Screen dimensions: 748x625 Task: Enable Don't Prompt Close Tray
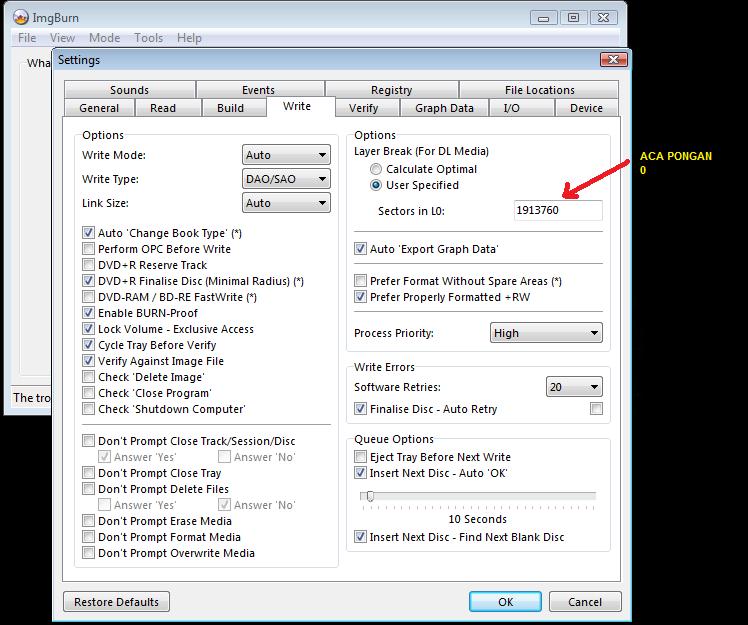(88, 473)
